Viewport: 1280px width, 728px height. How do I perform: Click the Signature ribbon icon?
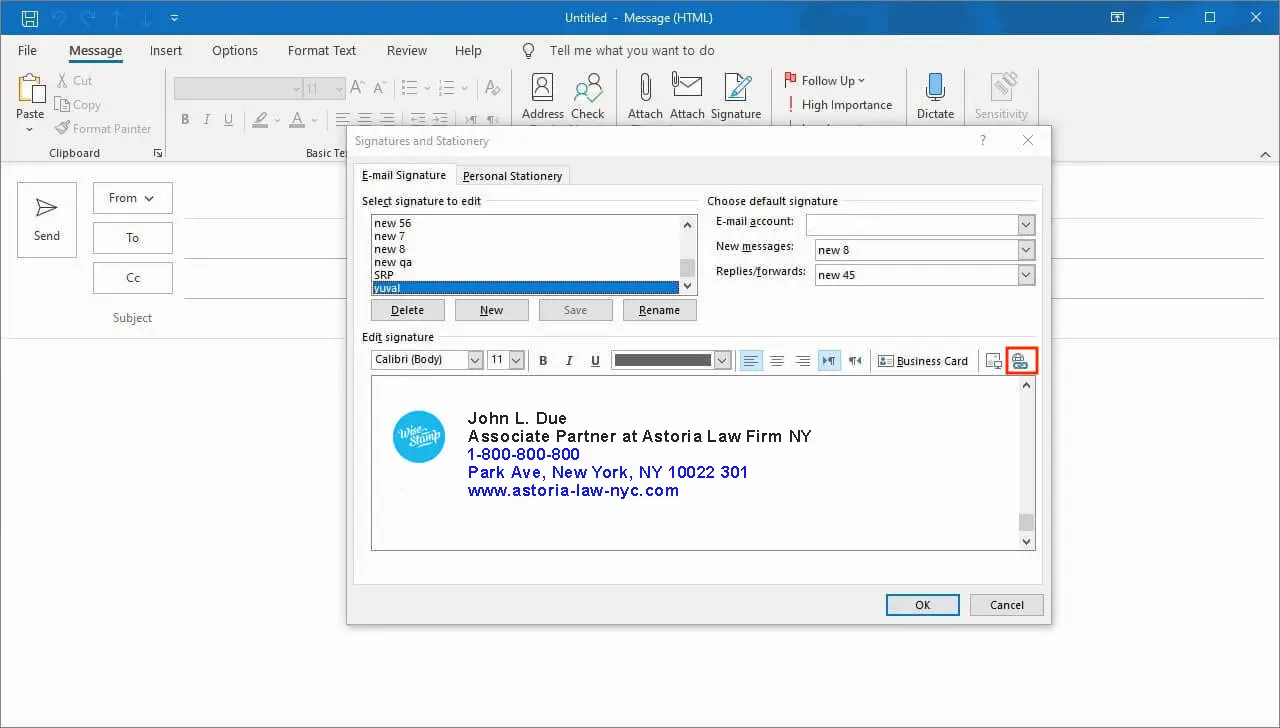[737, 88]
